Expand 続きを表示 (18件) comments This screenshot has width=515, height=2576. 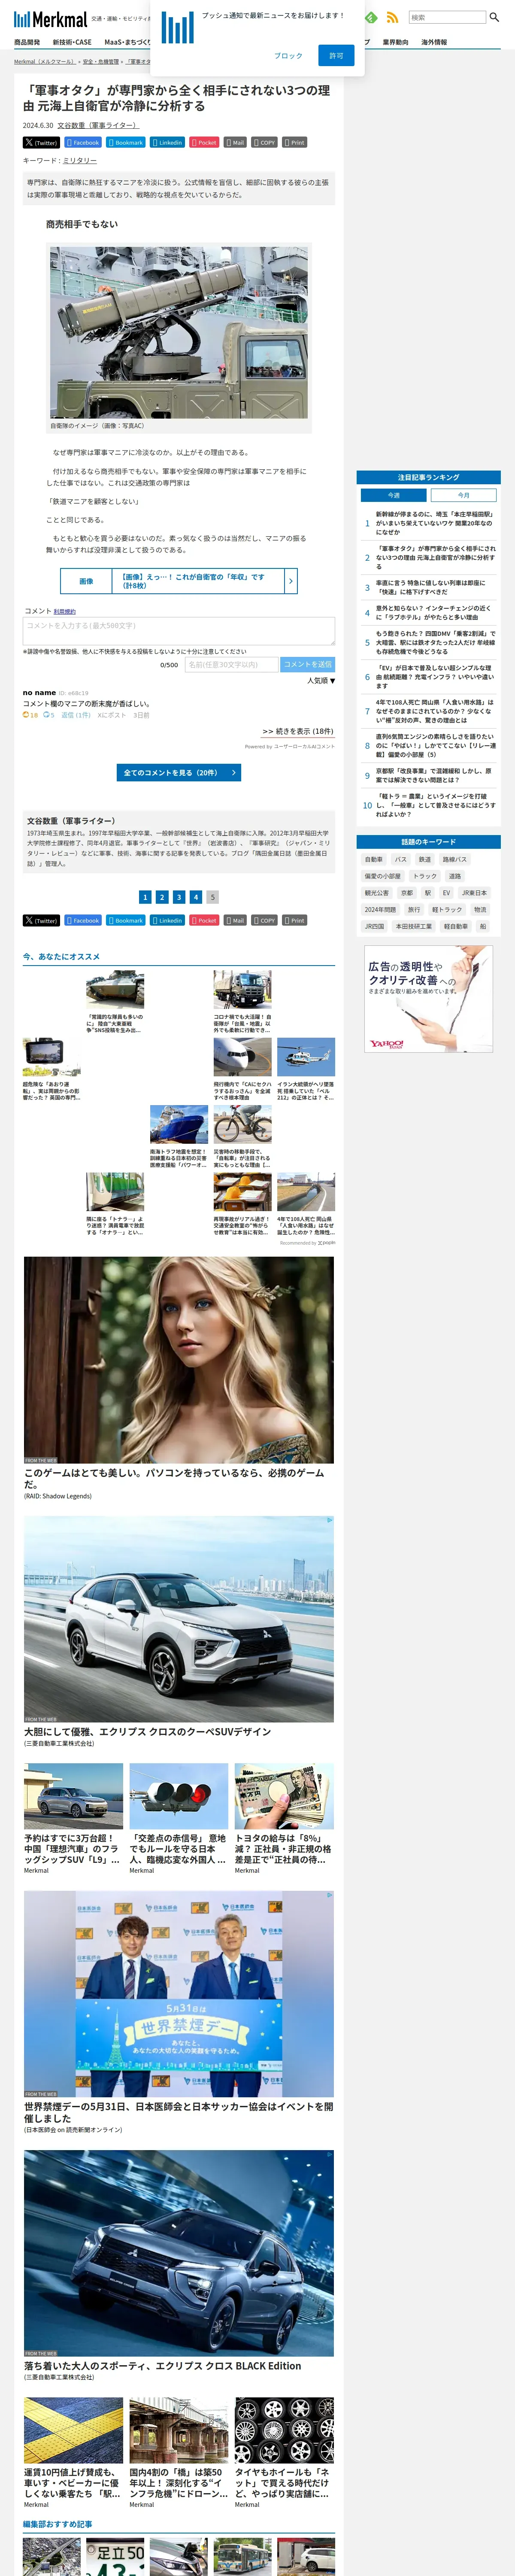[298, 731]
